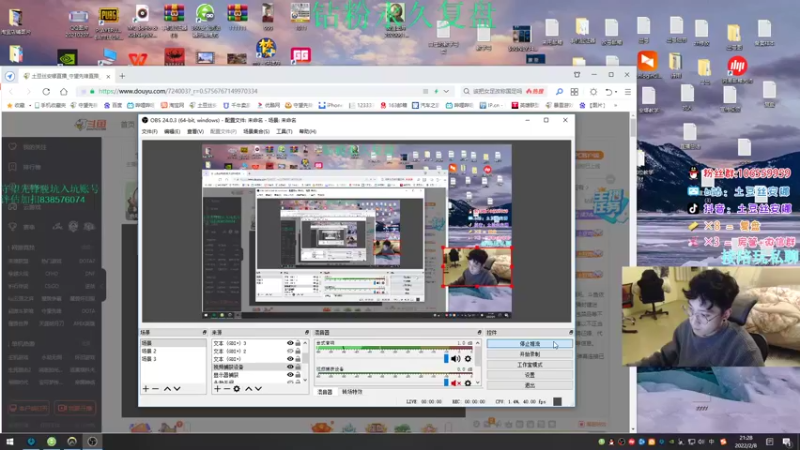Screen dimensions: 800x450
Task: Click the webcam source in OBS preview
Action: pyautogui.click(x=477, y=267)
